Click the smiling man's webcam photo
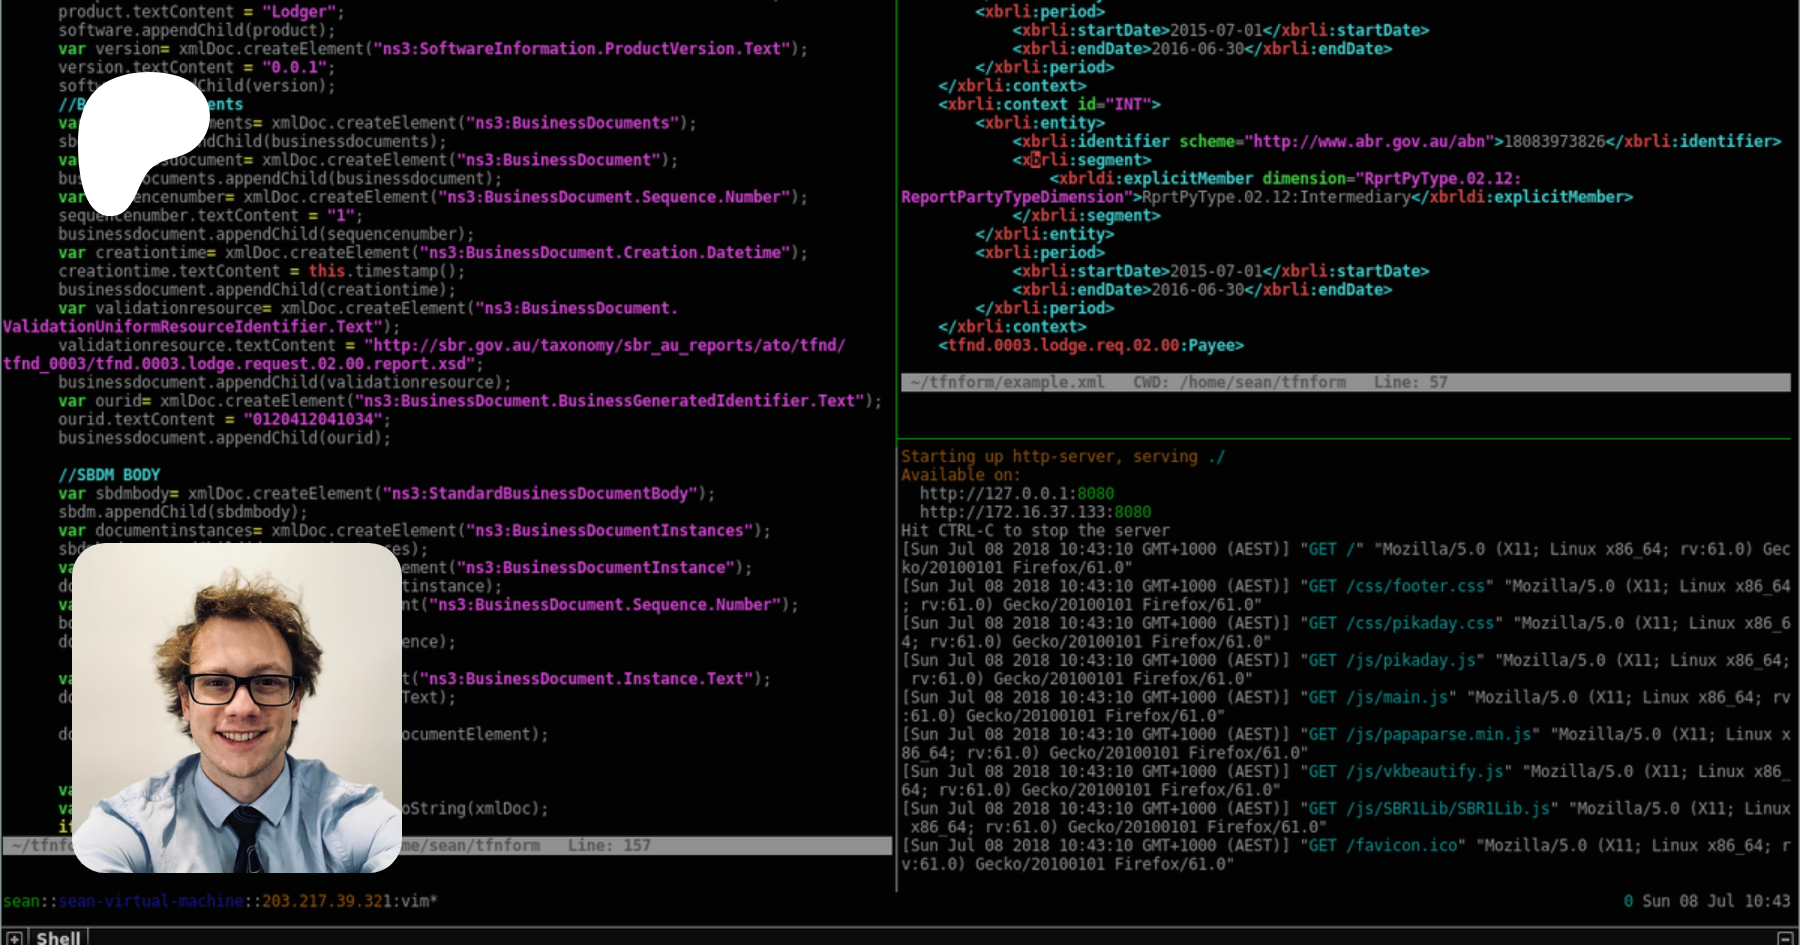The image size is (1800, 945). pyautogui.click(x=237, y=707)
